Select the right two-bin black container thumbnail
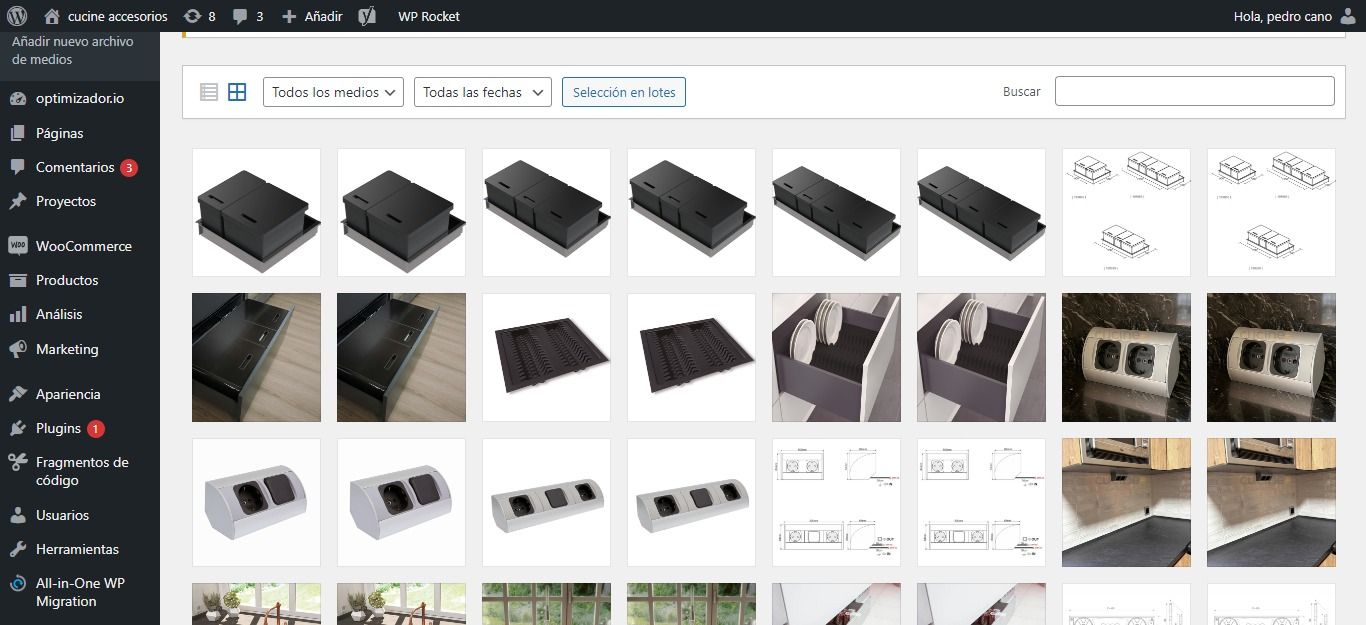Image resolution: width=1366 pixels, height=625 pixels. 401,212
